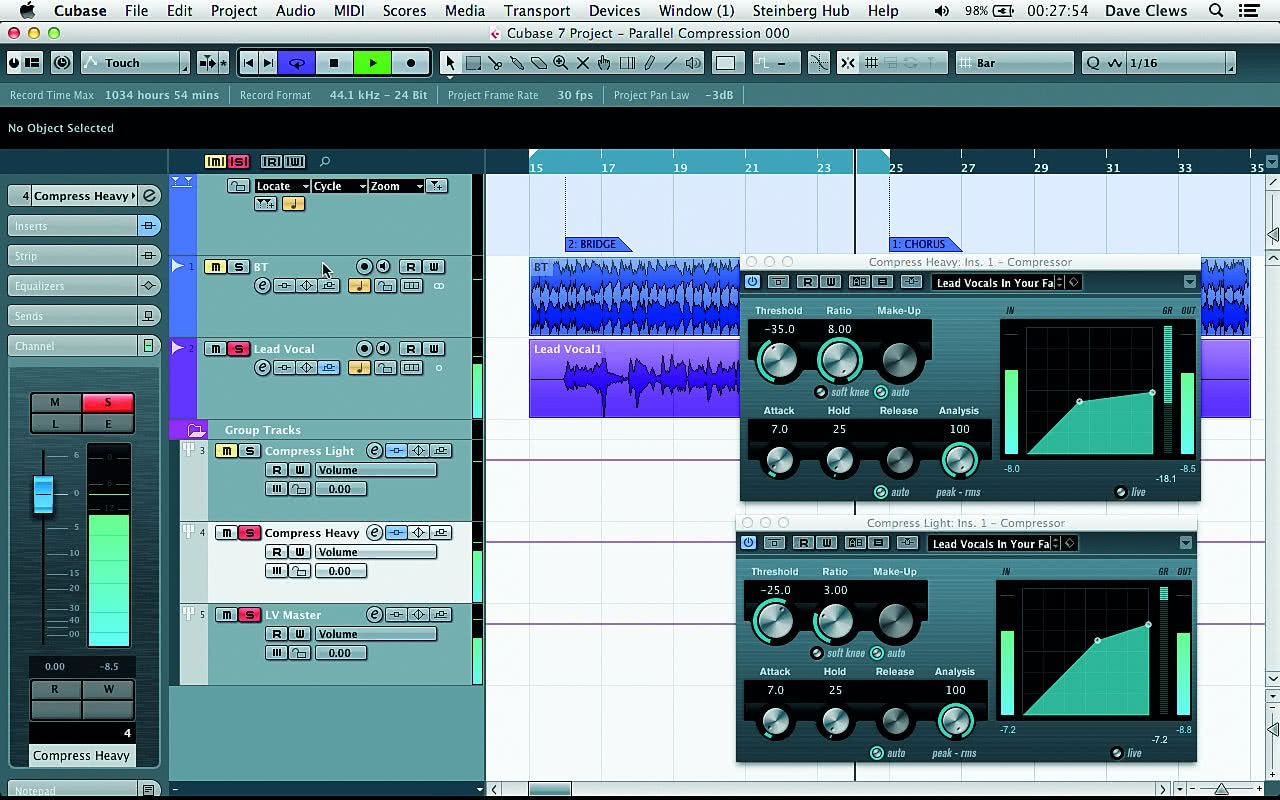Unsolo the Lead Vocal track
This screenshot has height=800, width=1280.
(x=238, y=349)
